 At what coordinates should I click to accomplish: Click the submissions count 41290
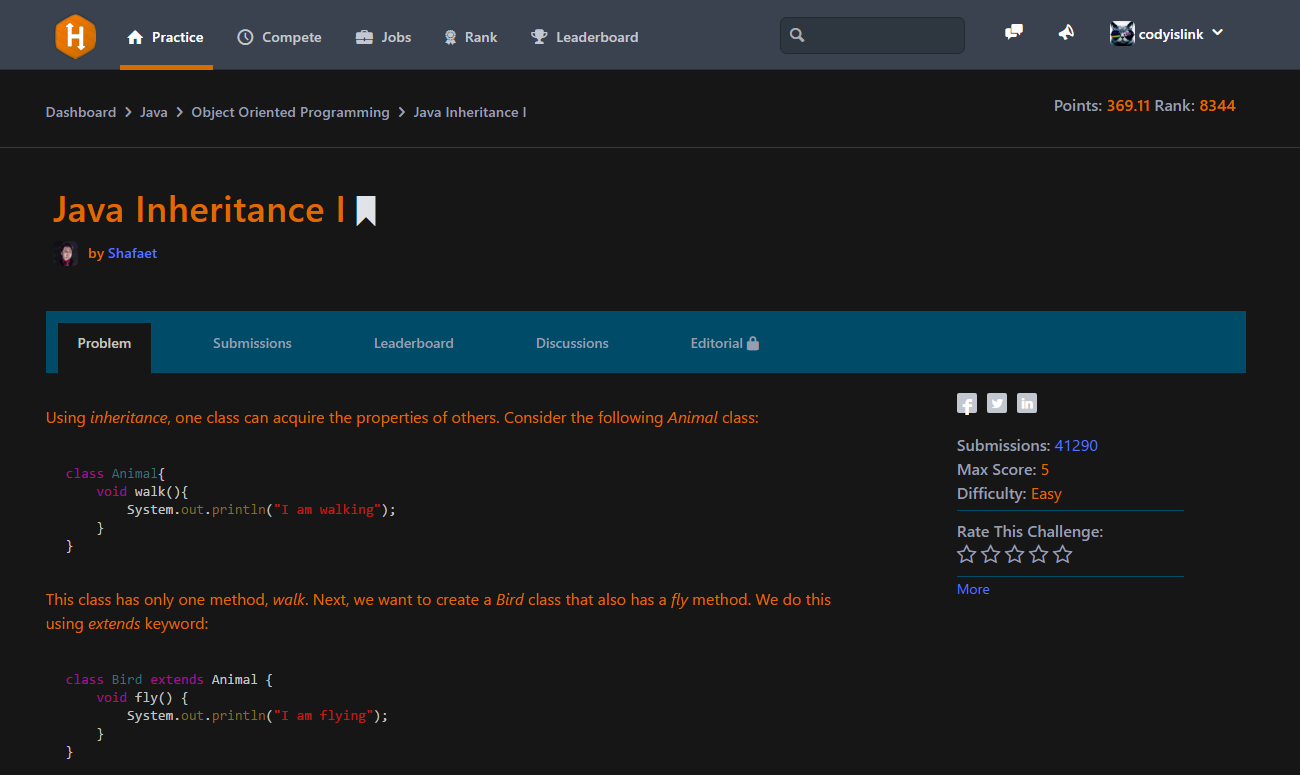[x=1076, y=446]
